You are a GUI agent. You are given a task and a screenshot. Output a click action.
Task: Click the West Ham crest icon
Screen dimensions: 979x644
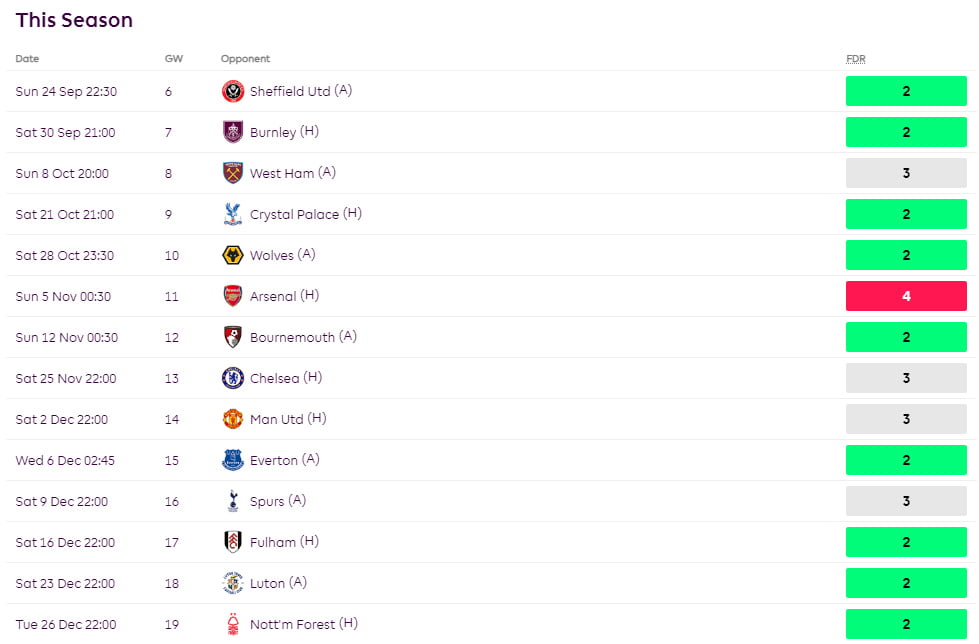click(233, 173)
